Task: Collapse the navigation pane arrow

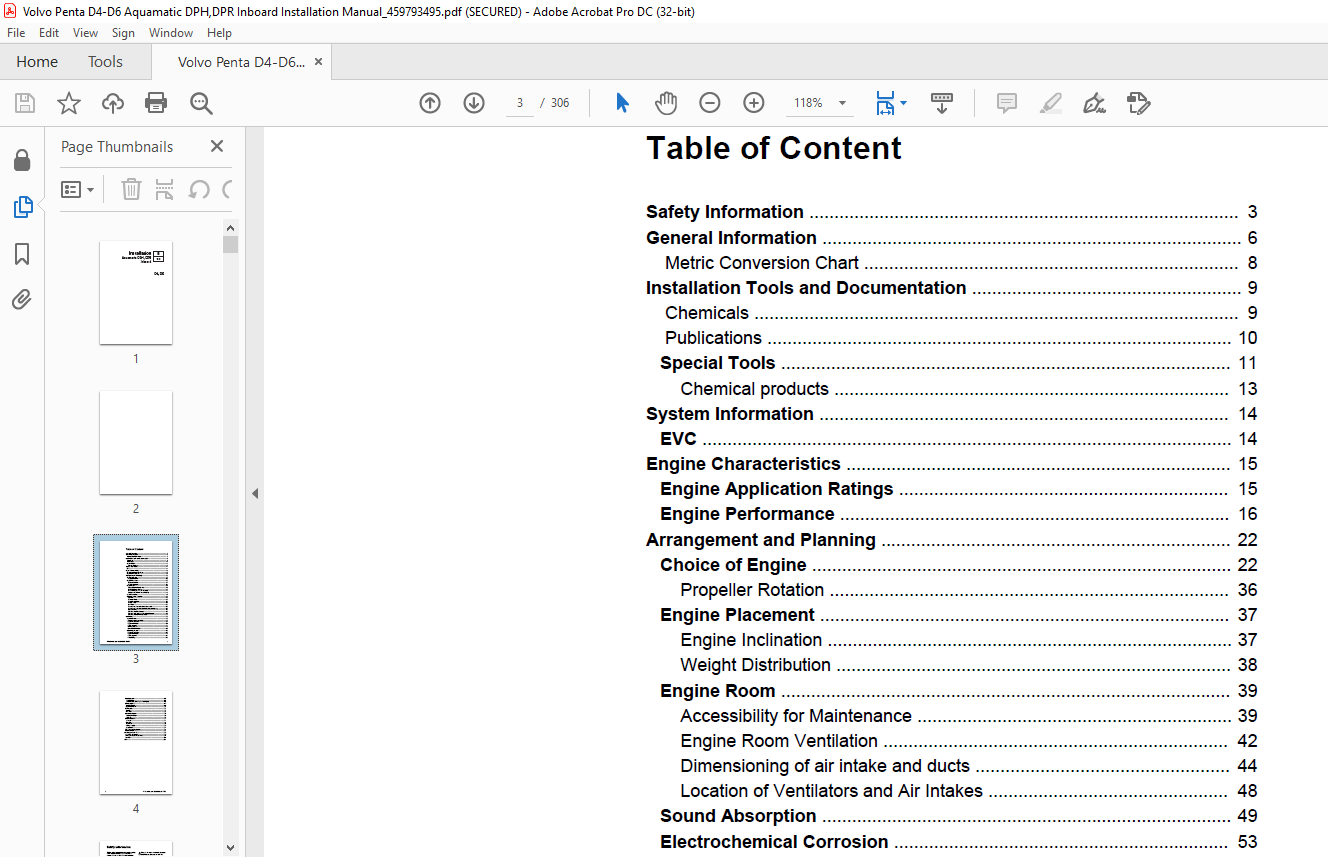Action: (255, 493)
